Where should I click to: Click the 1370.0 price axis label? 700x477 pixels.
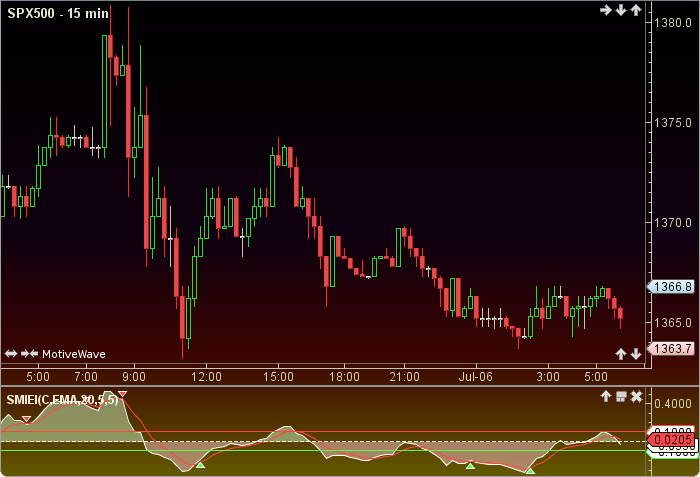pos(673,223)
